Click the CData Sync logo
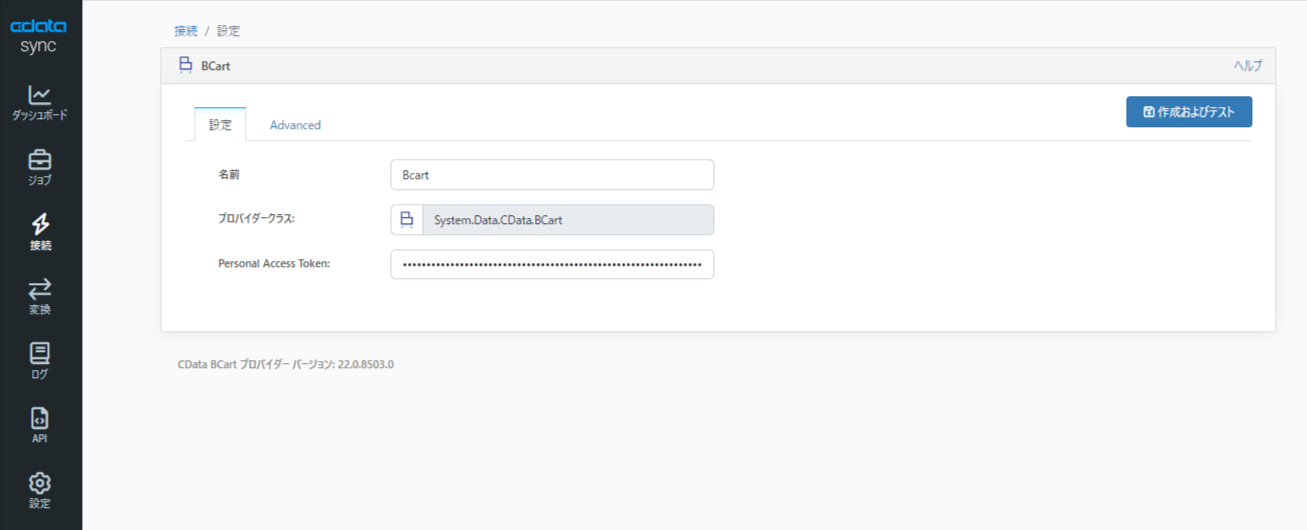Viewport: 1307px width, 530px height. click(x=39, y=36)
